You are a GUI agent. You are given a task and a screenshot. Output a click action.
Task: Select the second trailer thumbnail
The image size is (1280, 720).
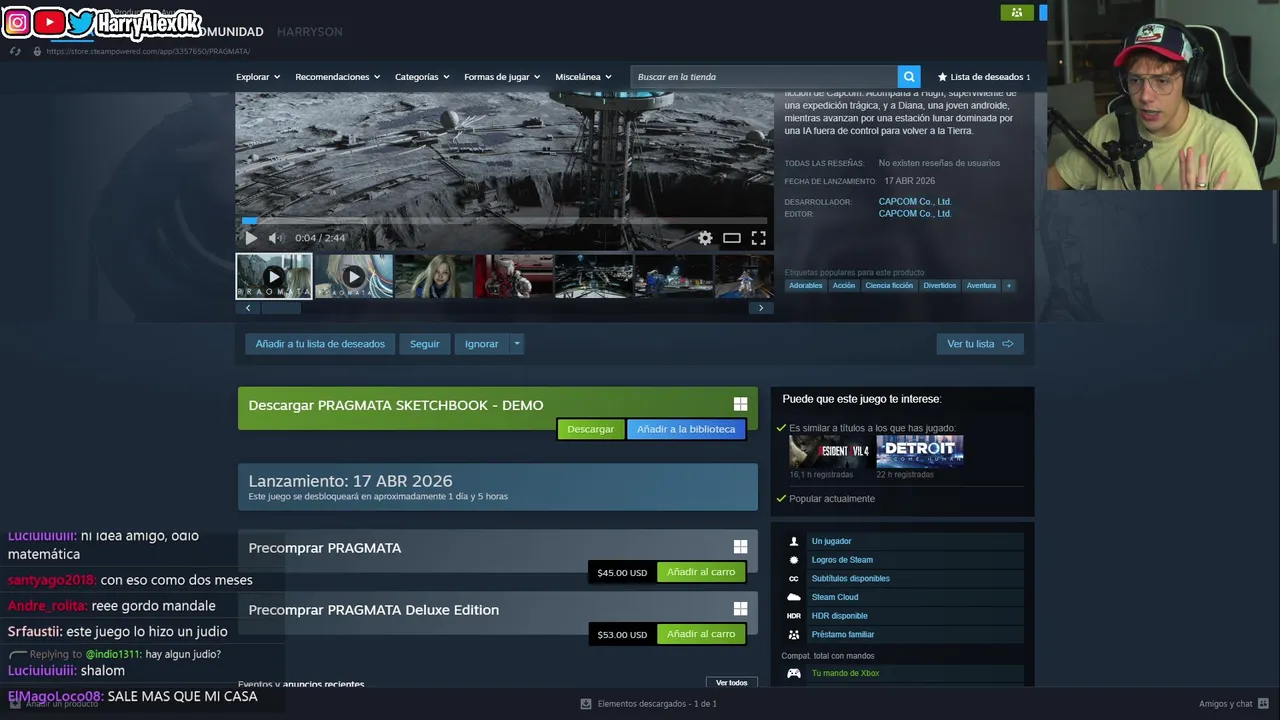(354, 276)
